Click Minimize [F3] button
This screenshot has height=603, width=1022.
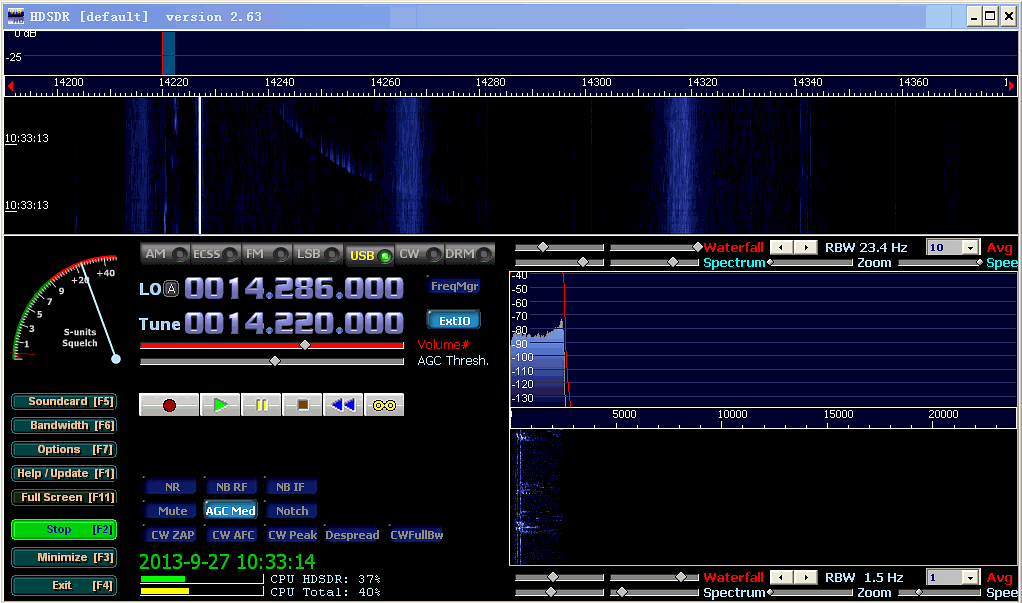click(x=64, y=557)
